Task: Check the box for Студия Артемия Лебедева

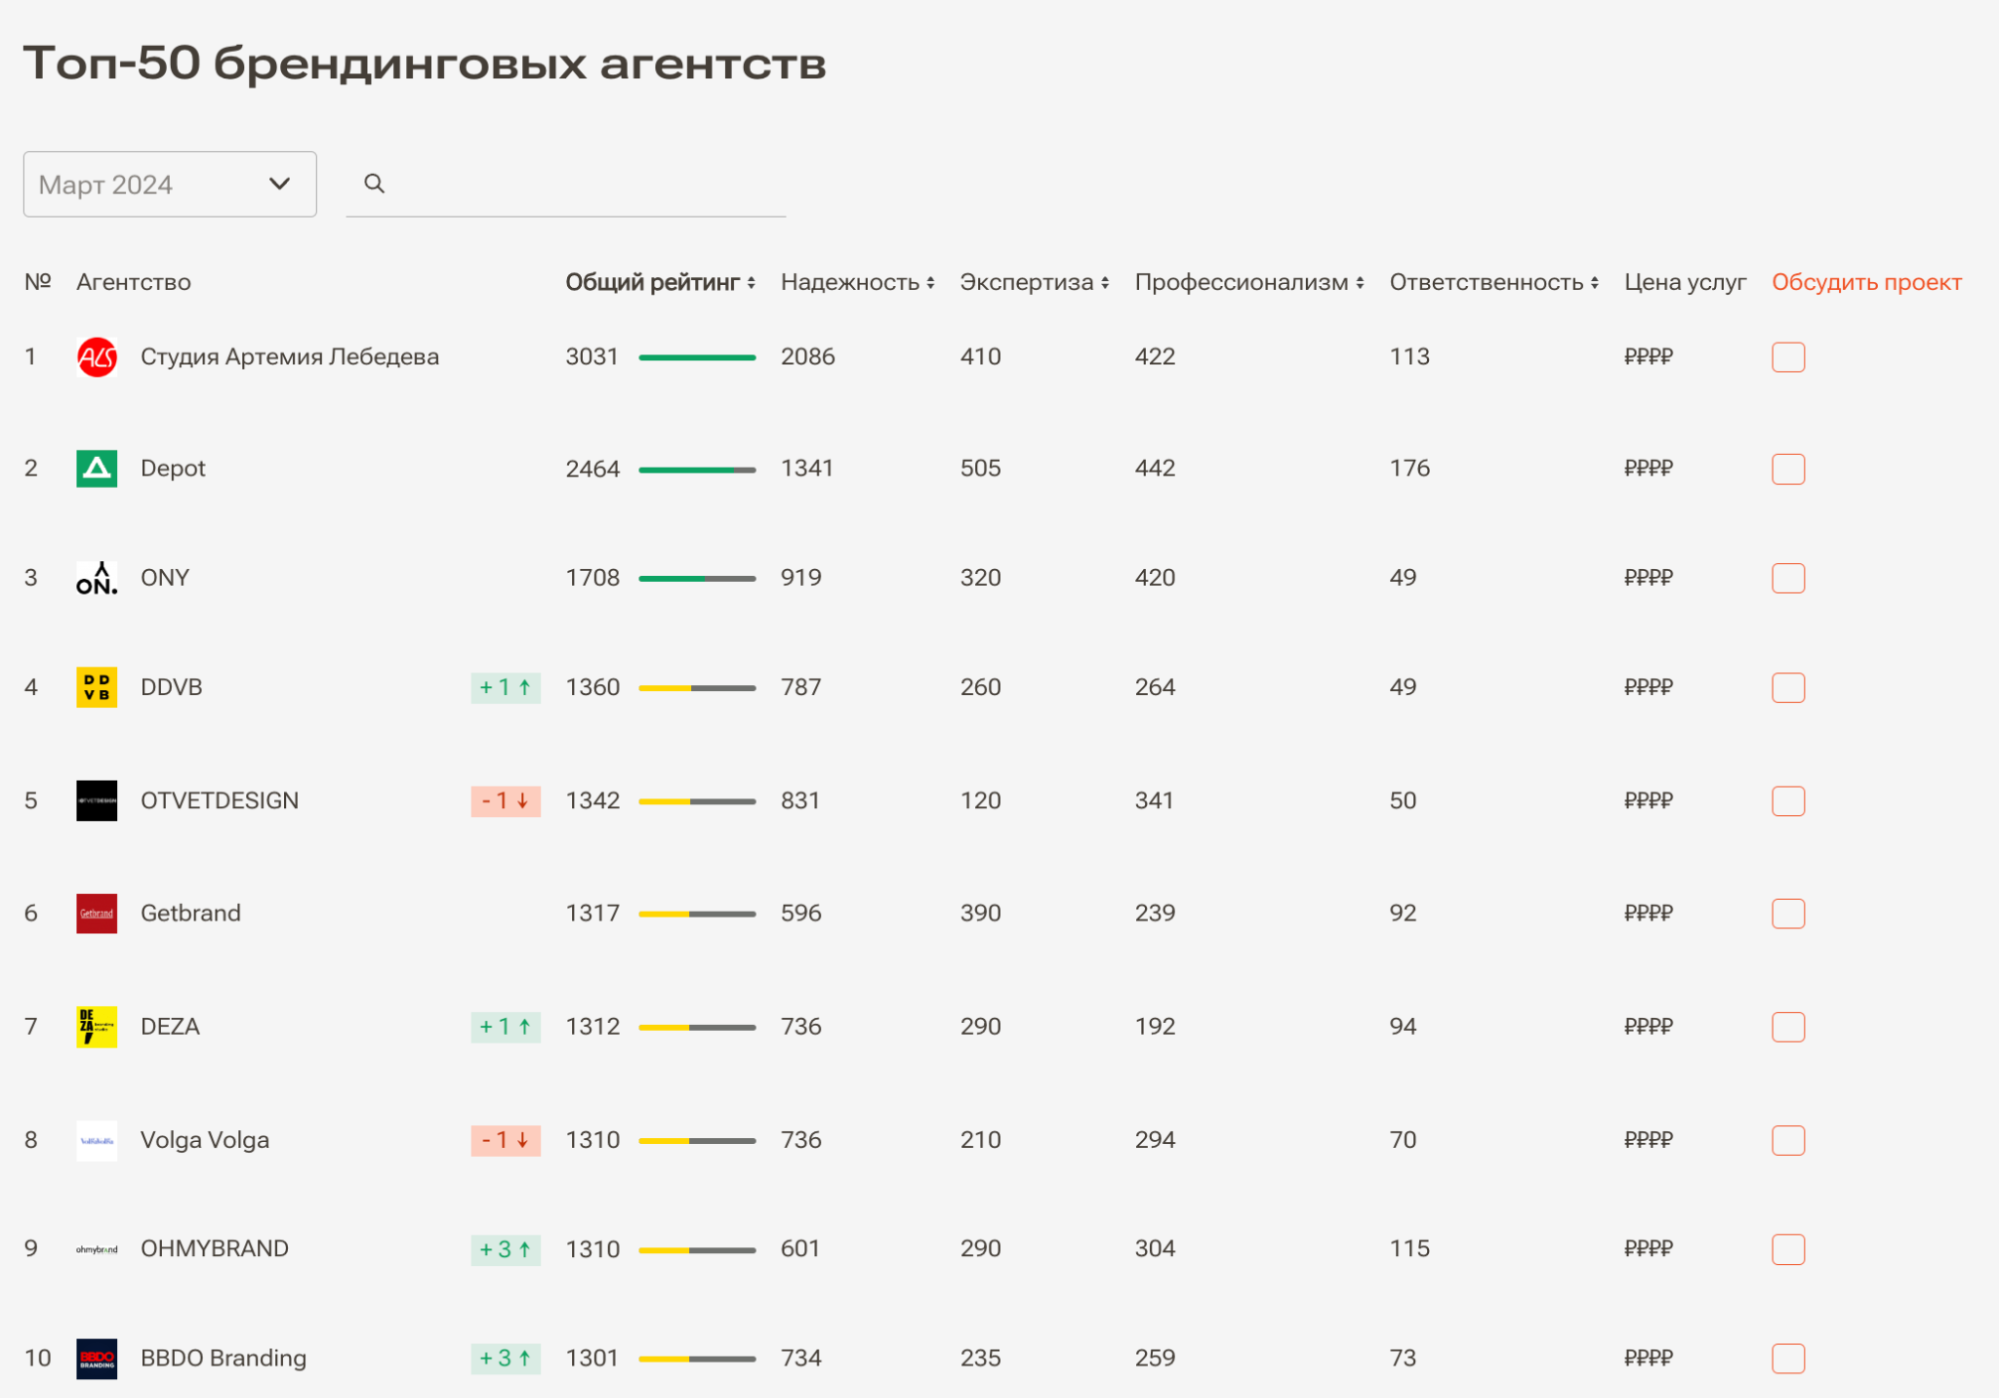Action: pyautogui.click(x=1788, y=357)
